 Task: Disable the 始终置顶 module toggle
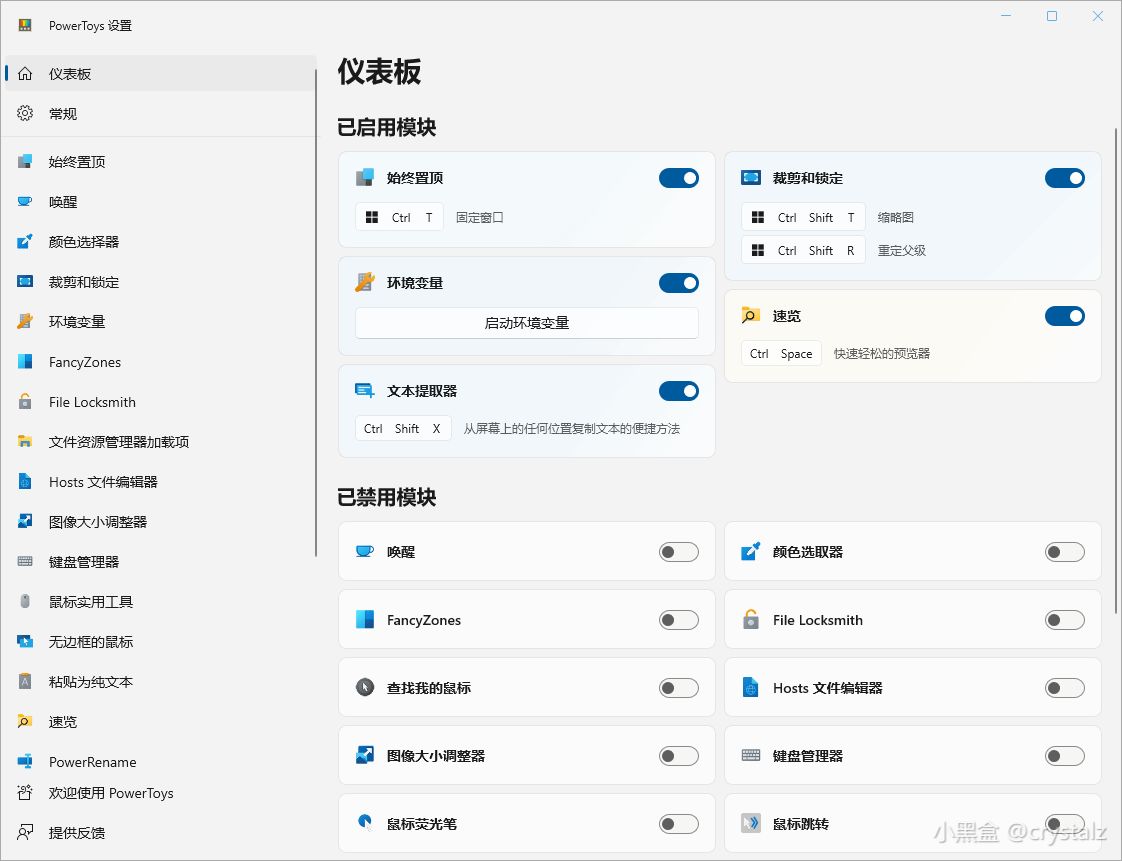(679, 177)
